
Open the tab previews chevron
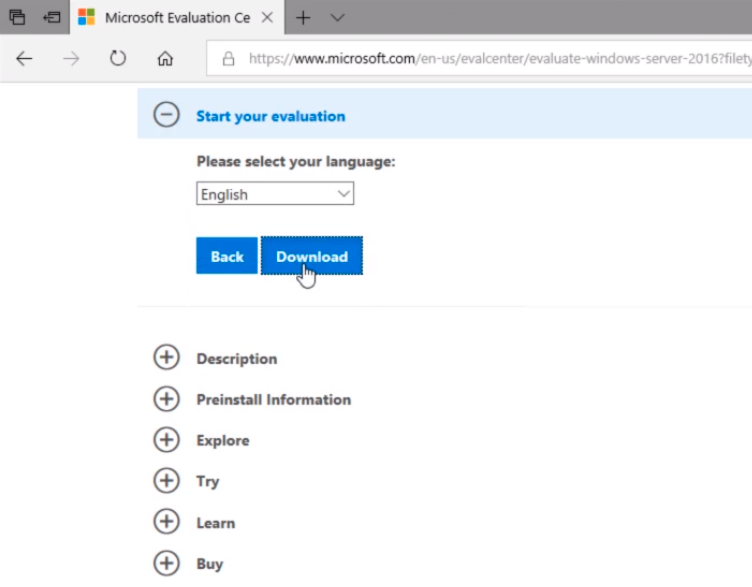337,18
